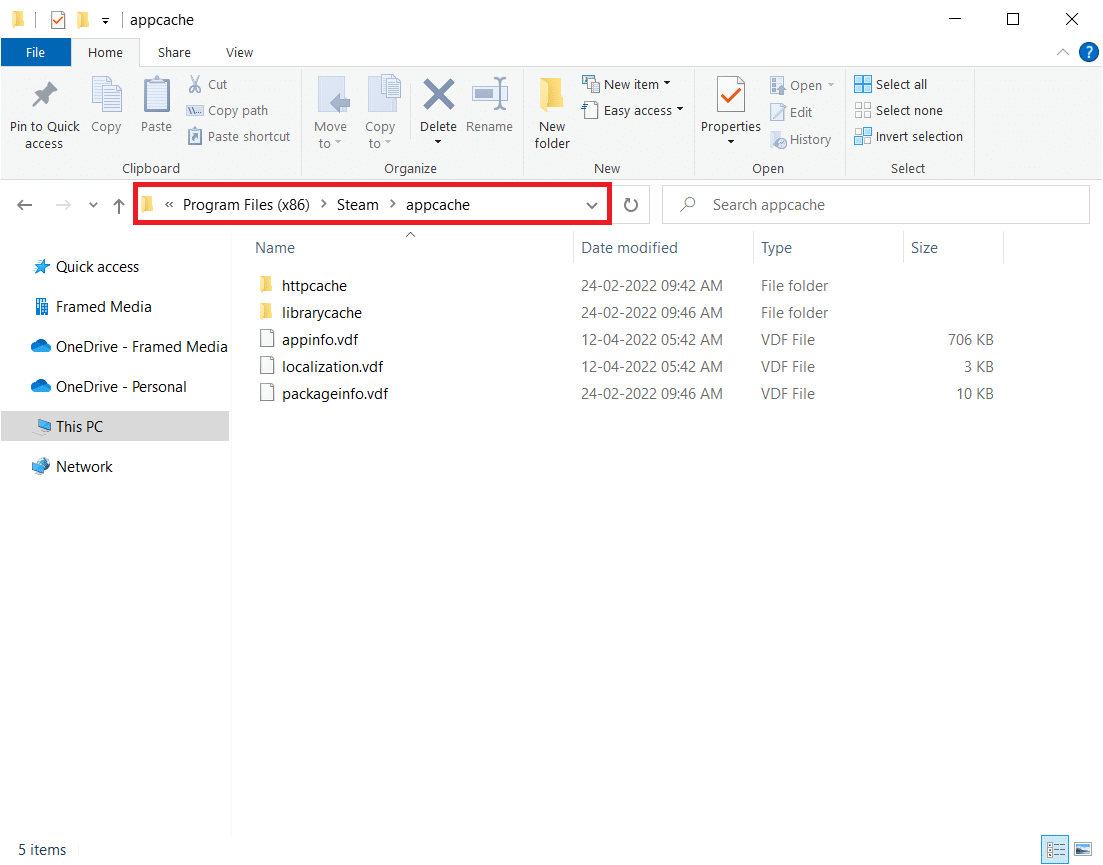Sort by the Name column header
This screenshot has height=865, width=1103.
tap(275, 248)
